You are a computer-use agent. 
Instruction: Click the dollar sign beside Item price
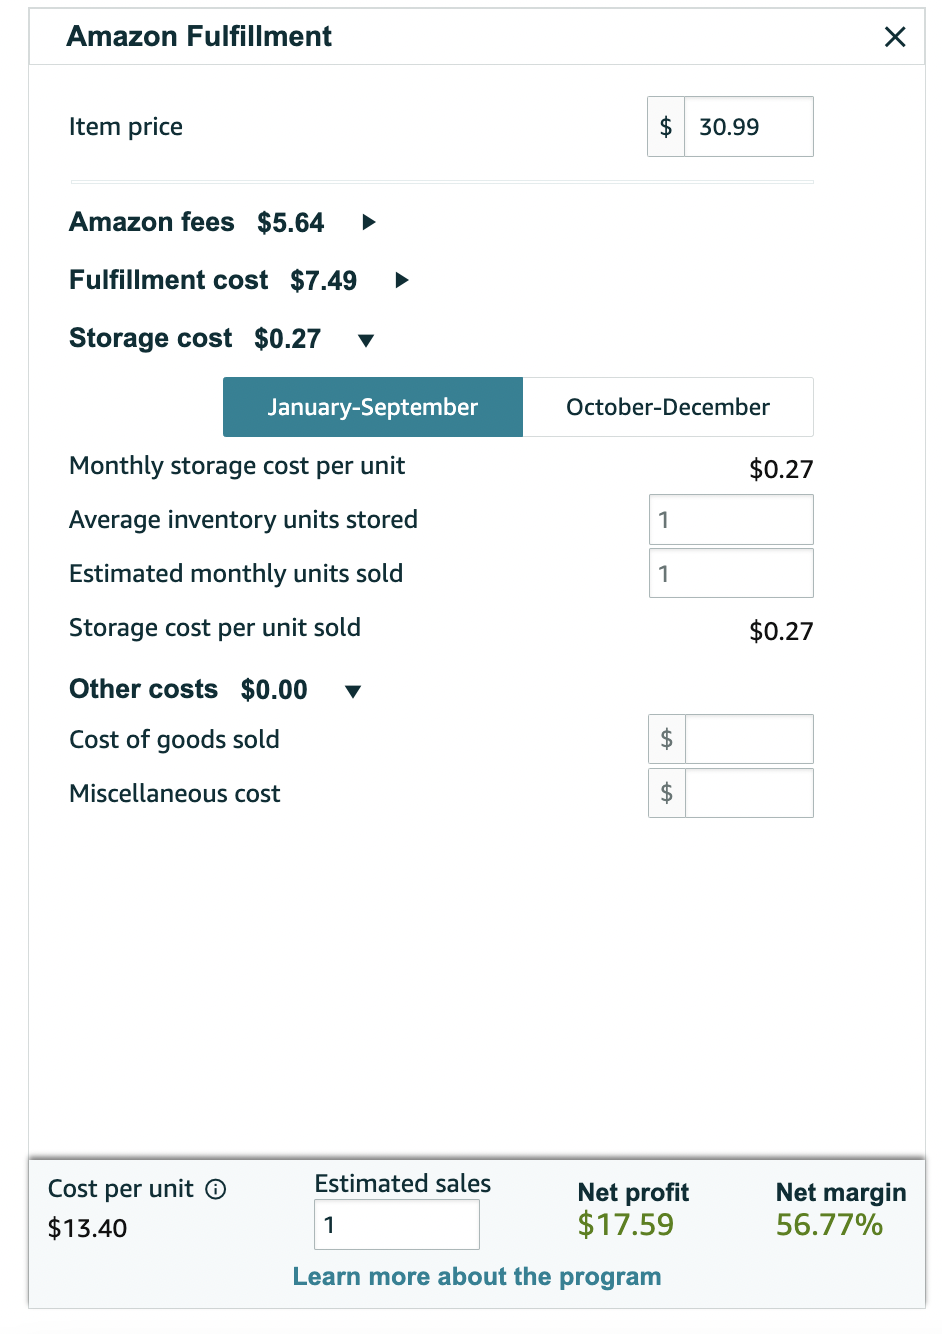pyautogui.click(x=666, y=127)
